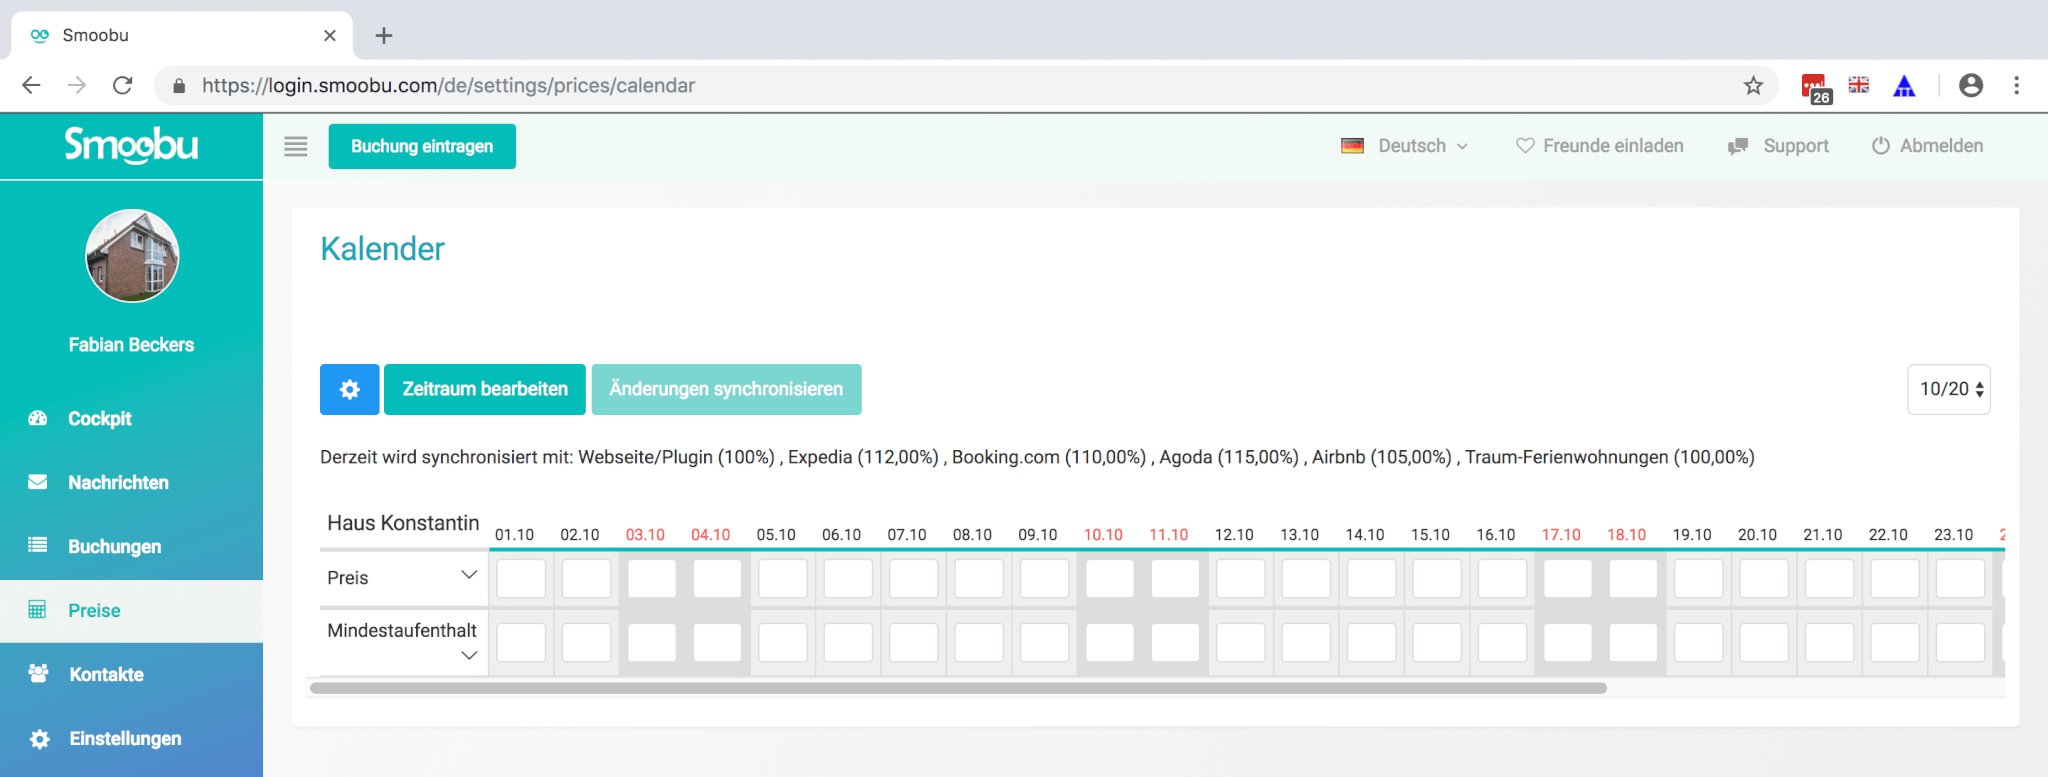Close the Smoobu browser tab
Image resolution: width=2048 pixels, height=777 pixels.
point(330,36)
